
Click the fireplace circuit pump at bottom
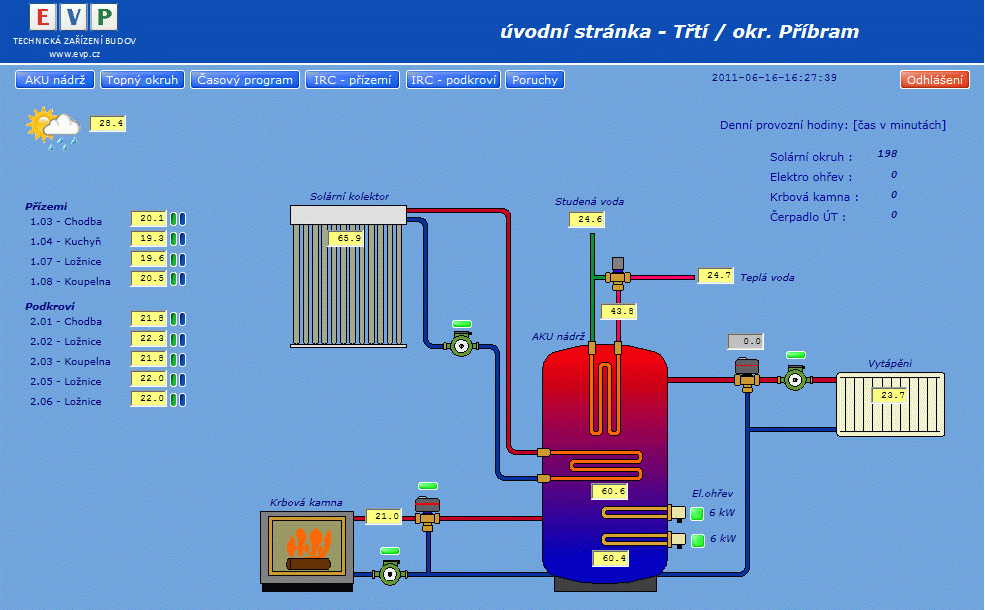pos(389,572)
